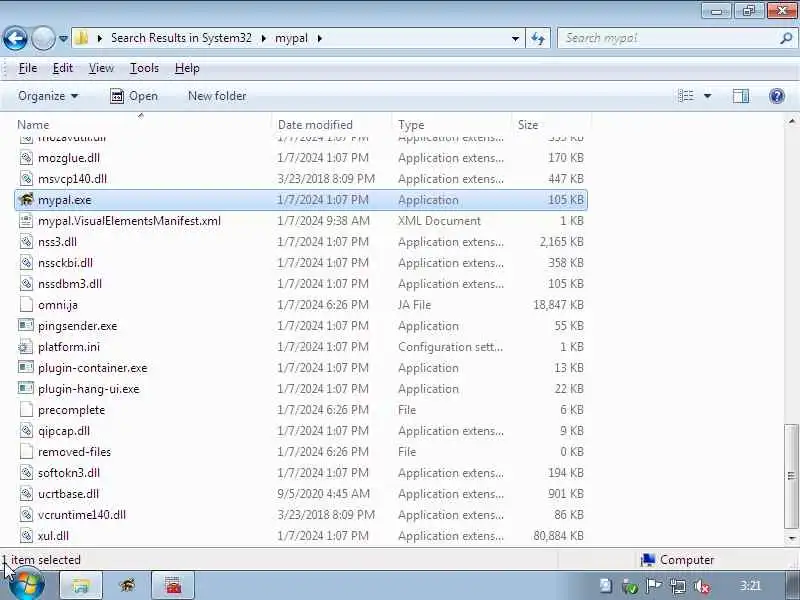This screenshot has height=600, width=800.
Task: Open the View menu
Action: click(x=101, y=68)
